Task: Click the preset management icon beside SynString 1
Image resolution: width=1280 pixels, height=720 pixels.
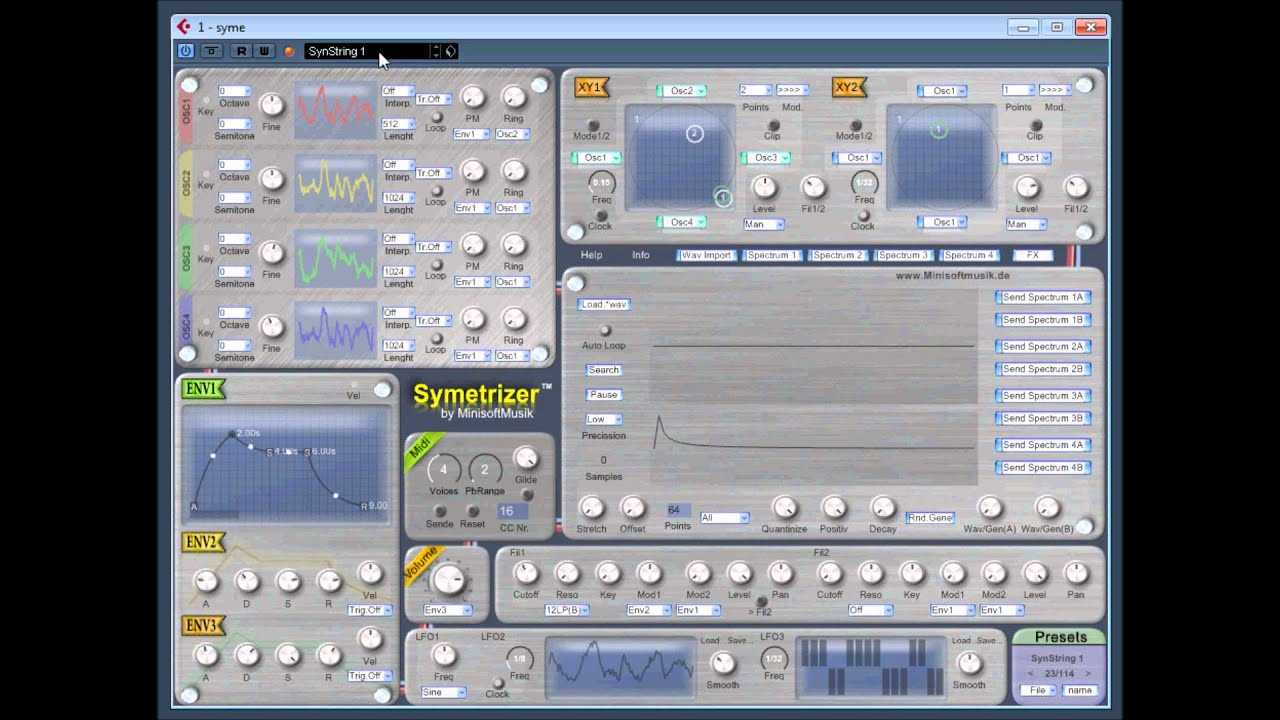Action: (451, 51)
